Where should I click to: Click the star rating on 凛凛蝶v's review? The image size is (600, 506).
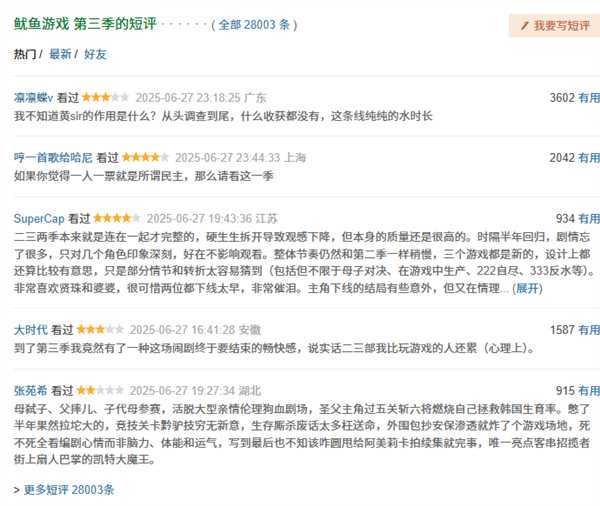pos(105,98)
